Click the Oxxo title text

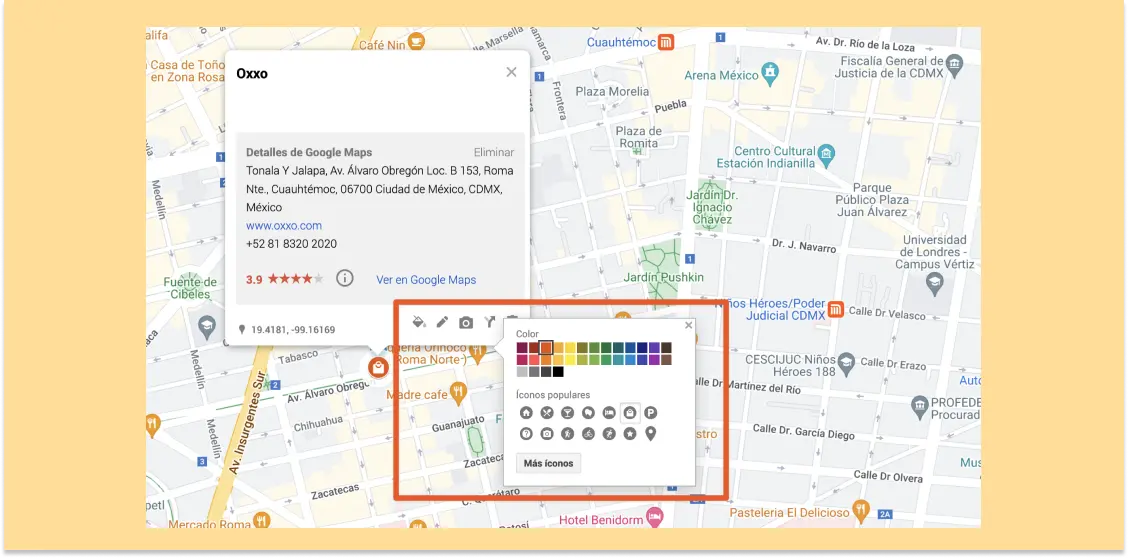tap(252, 73)
